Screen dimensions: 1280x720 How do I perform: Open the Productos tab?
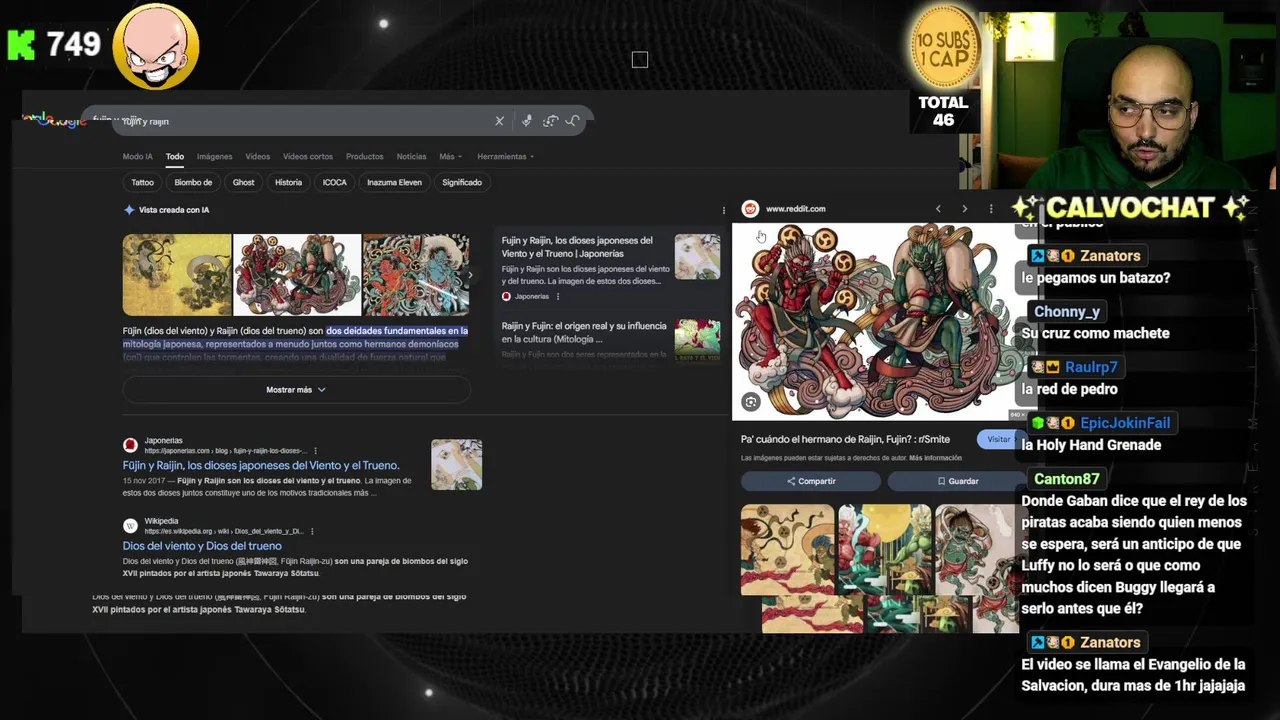coord(365,157)
